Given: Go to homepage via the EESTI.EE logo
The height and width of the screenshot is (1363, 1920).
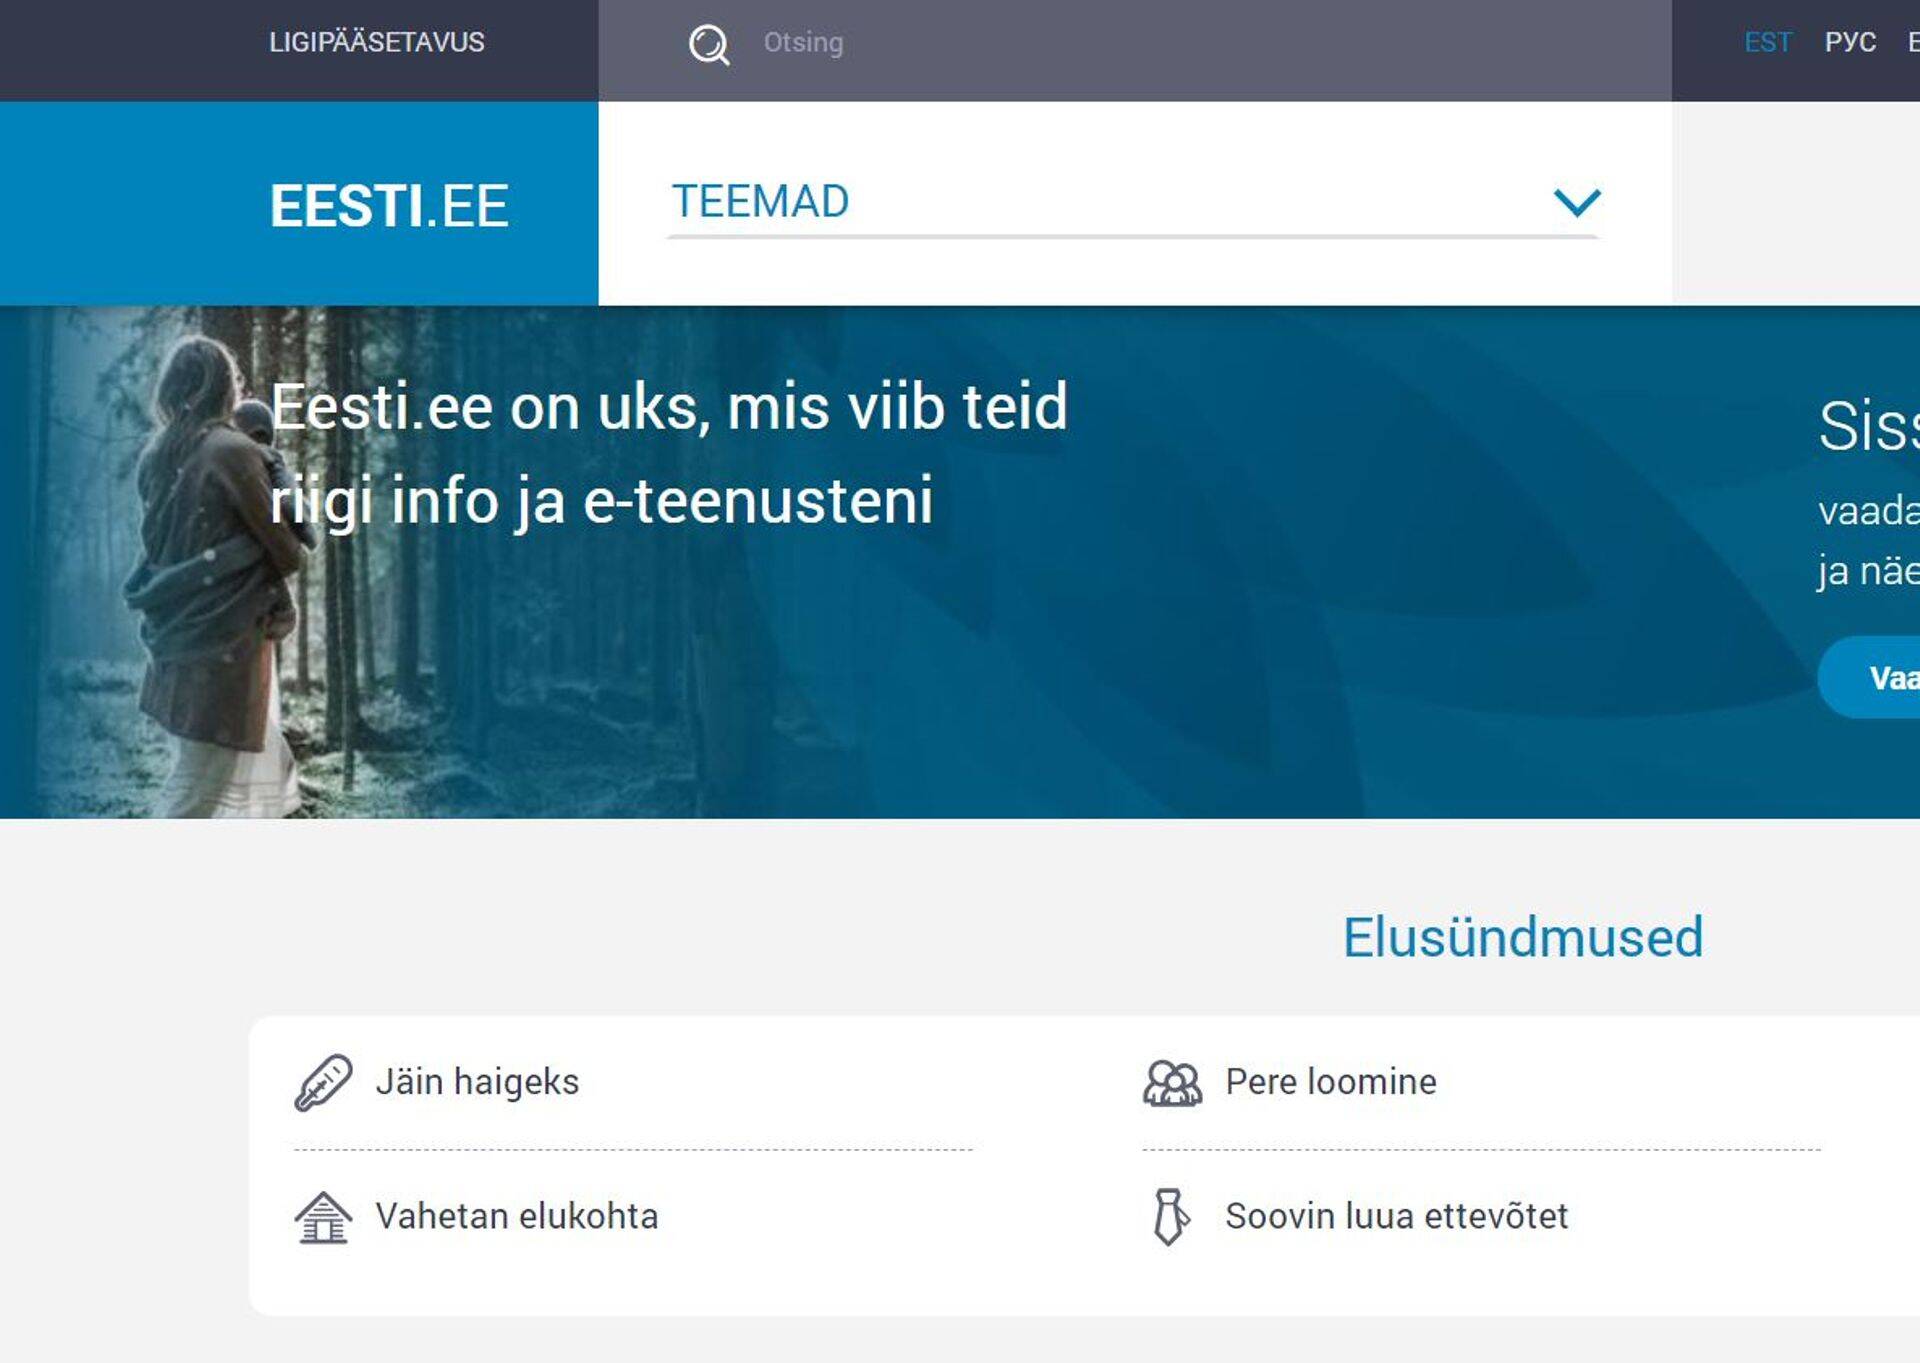Looking at the screenshot, I should [x=389, y=206].
